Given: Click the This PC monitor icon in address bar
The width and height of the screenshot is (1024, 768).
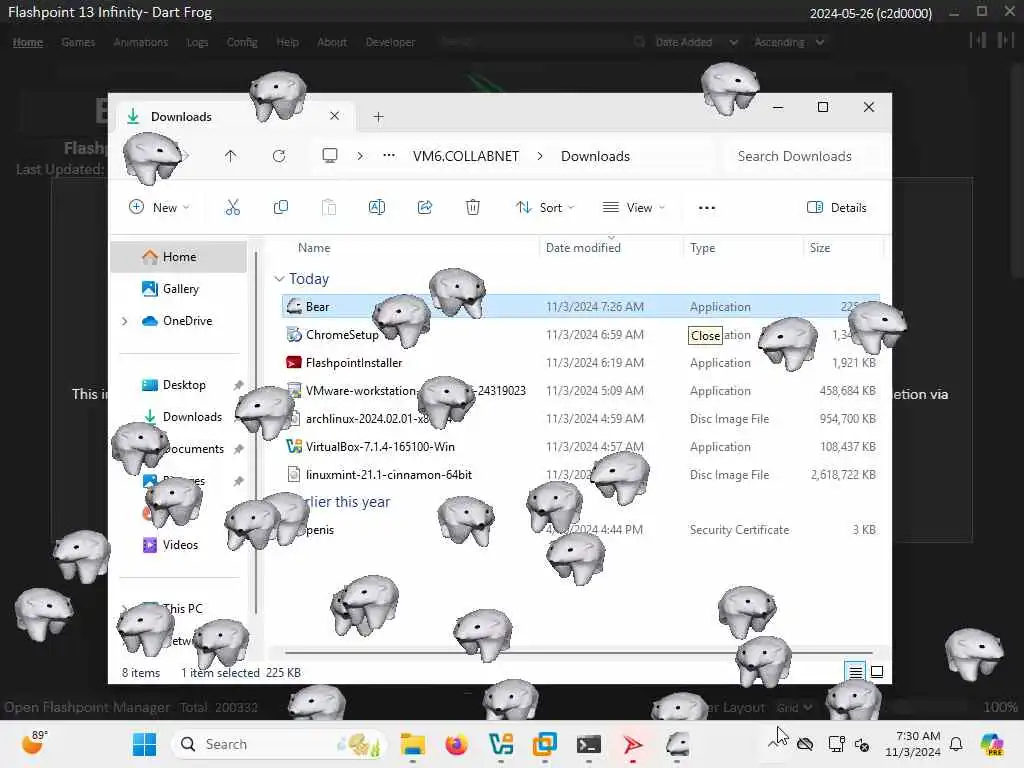Looking at the screenshot, I should [330, 156].
